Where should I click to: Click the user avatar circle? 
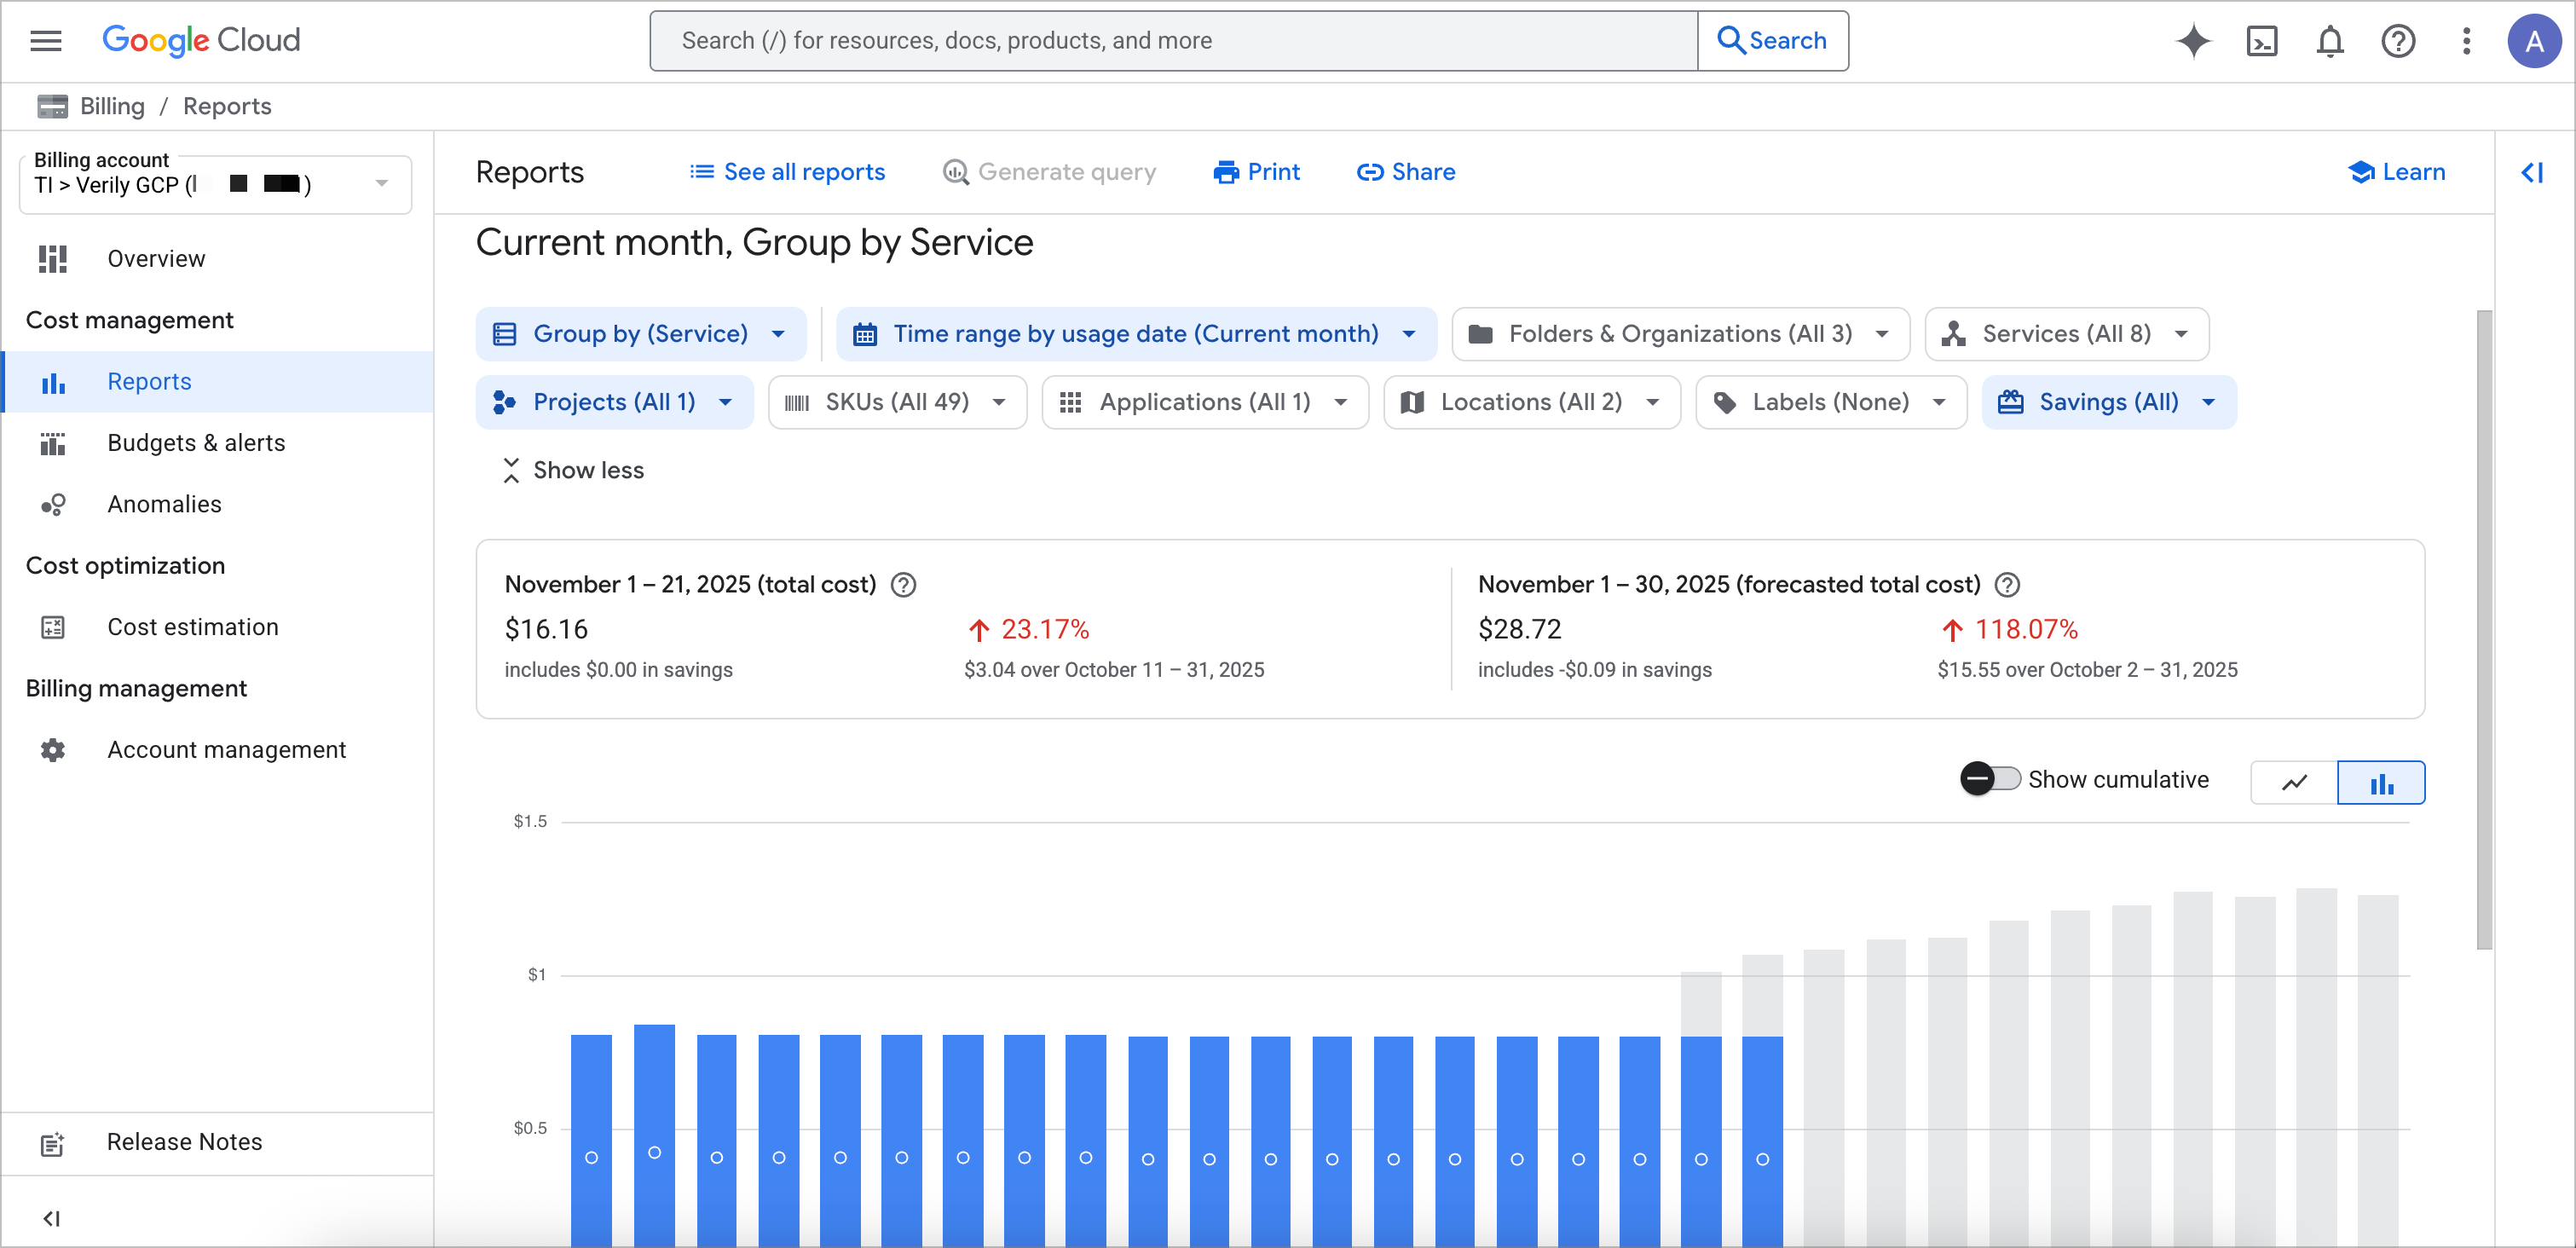pos(2535,41)
